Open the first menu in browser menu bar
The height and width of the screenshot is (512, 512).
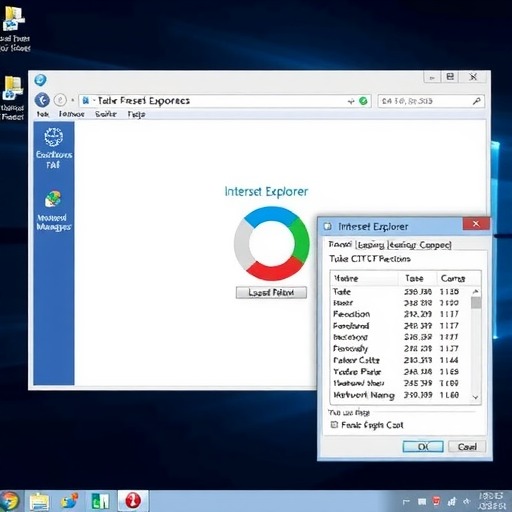[x=43, y=114]
